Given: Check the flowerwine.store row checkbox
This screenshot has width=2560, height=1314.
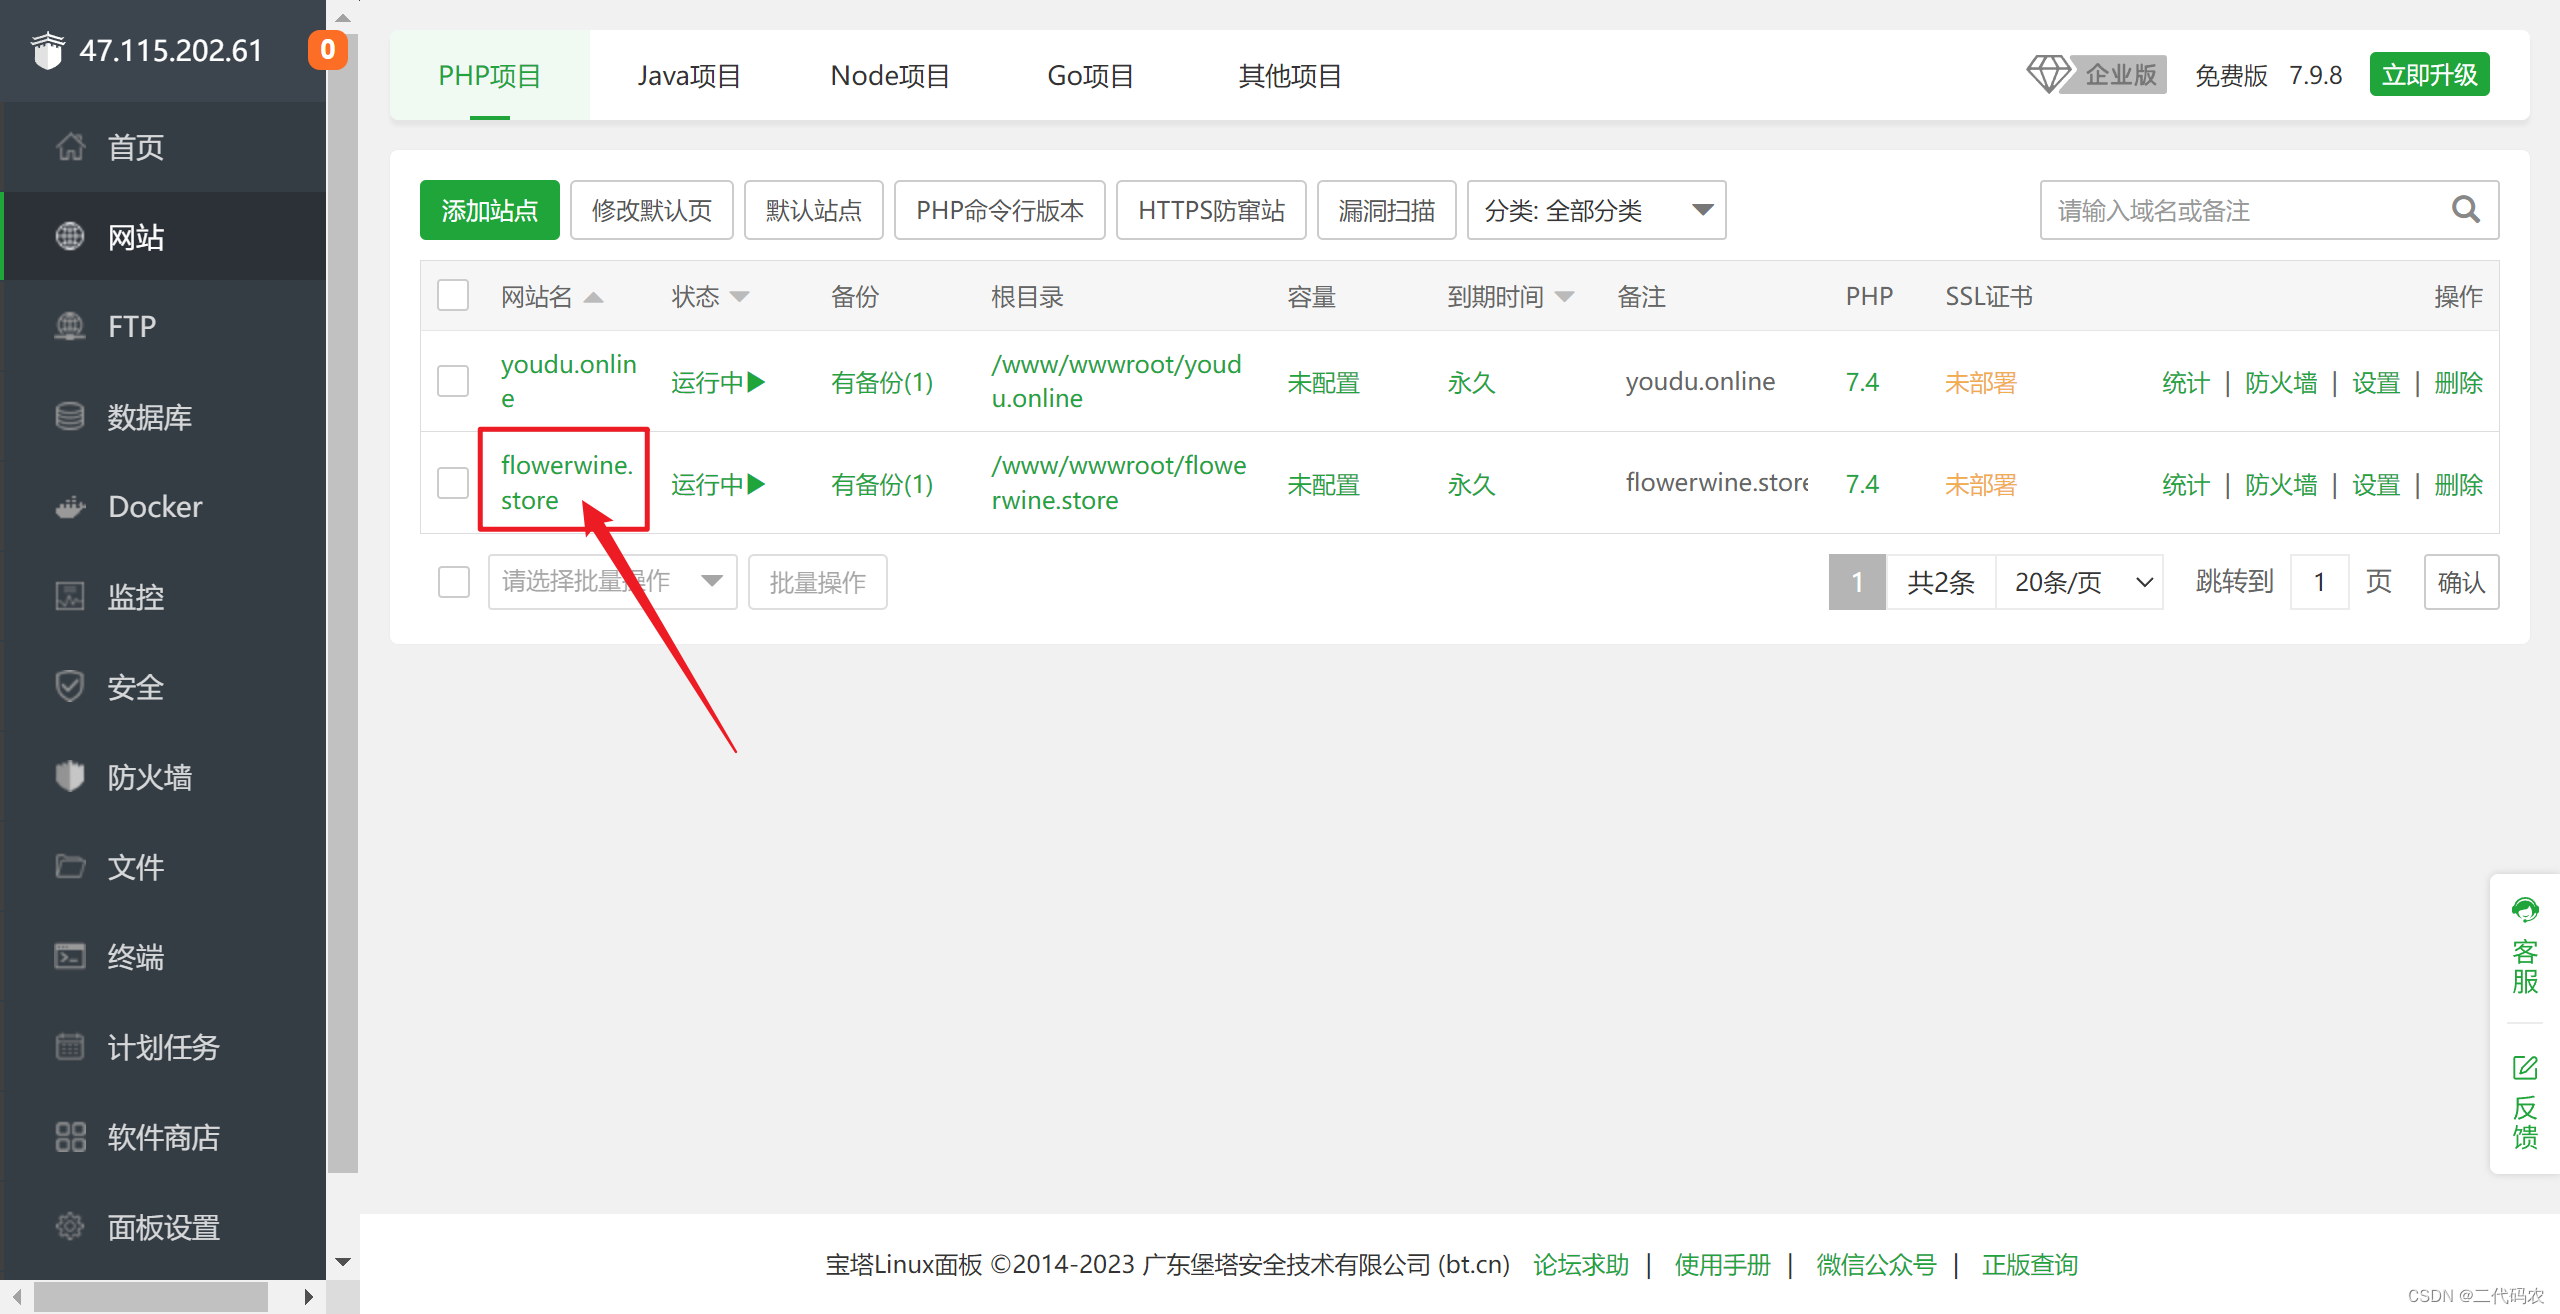Looking at the screenshot, I should (x=453, y=483).
